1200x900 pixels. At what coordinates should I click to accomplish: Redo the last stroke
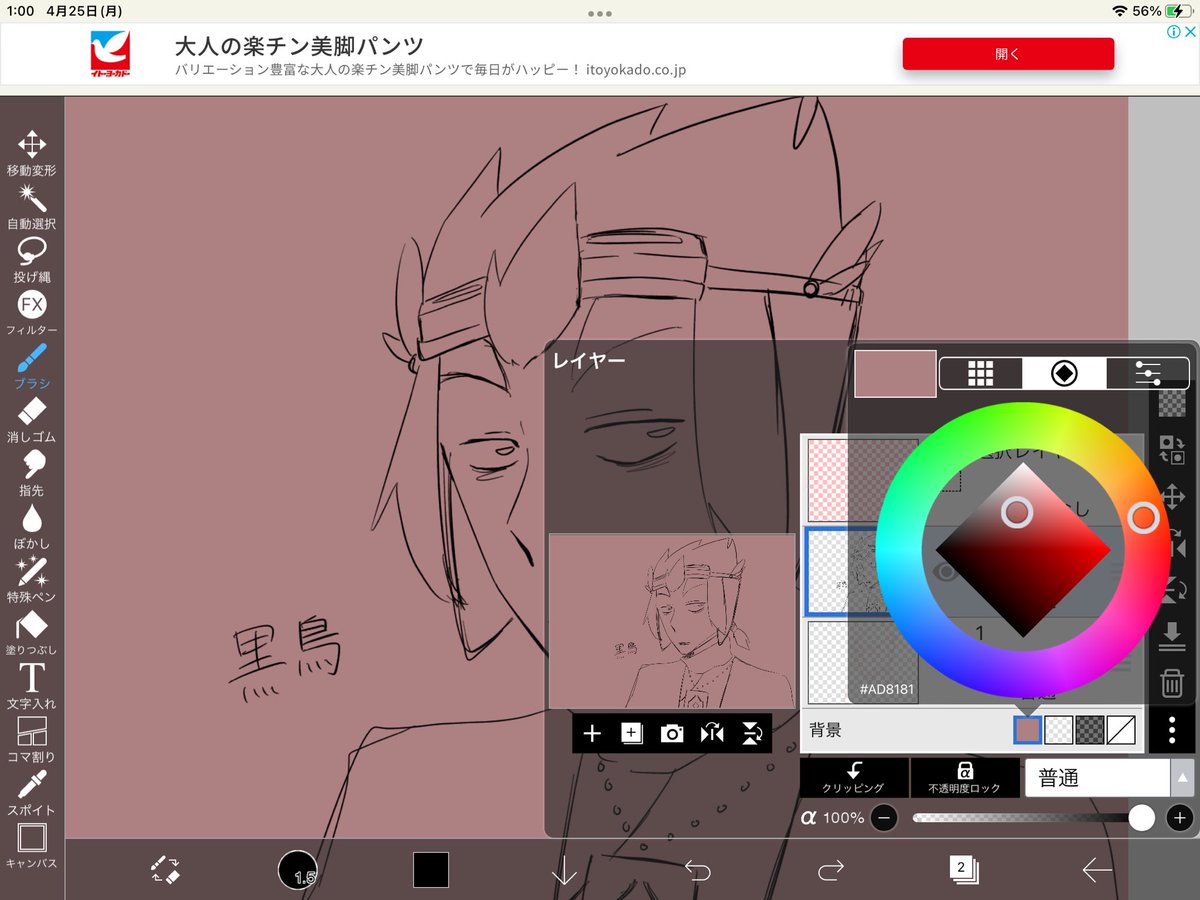coord(831,870)
